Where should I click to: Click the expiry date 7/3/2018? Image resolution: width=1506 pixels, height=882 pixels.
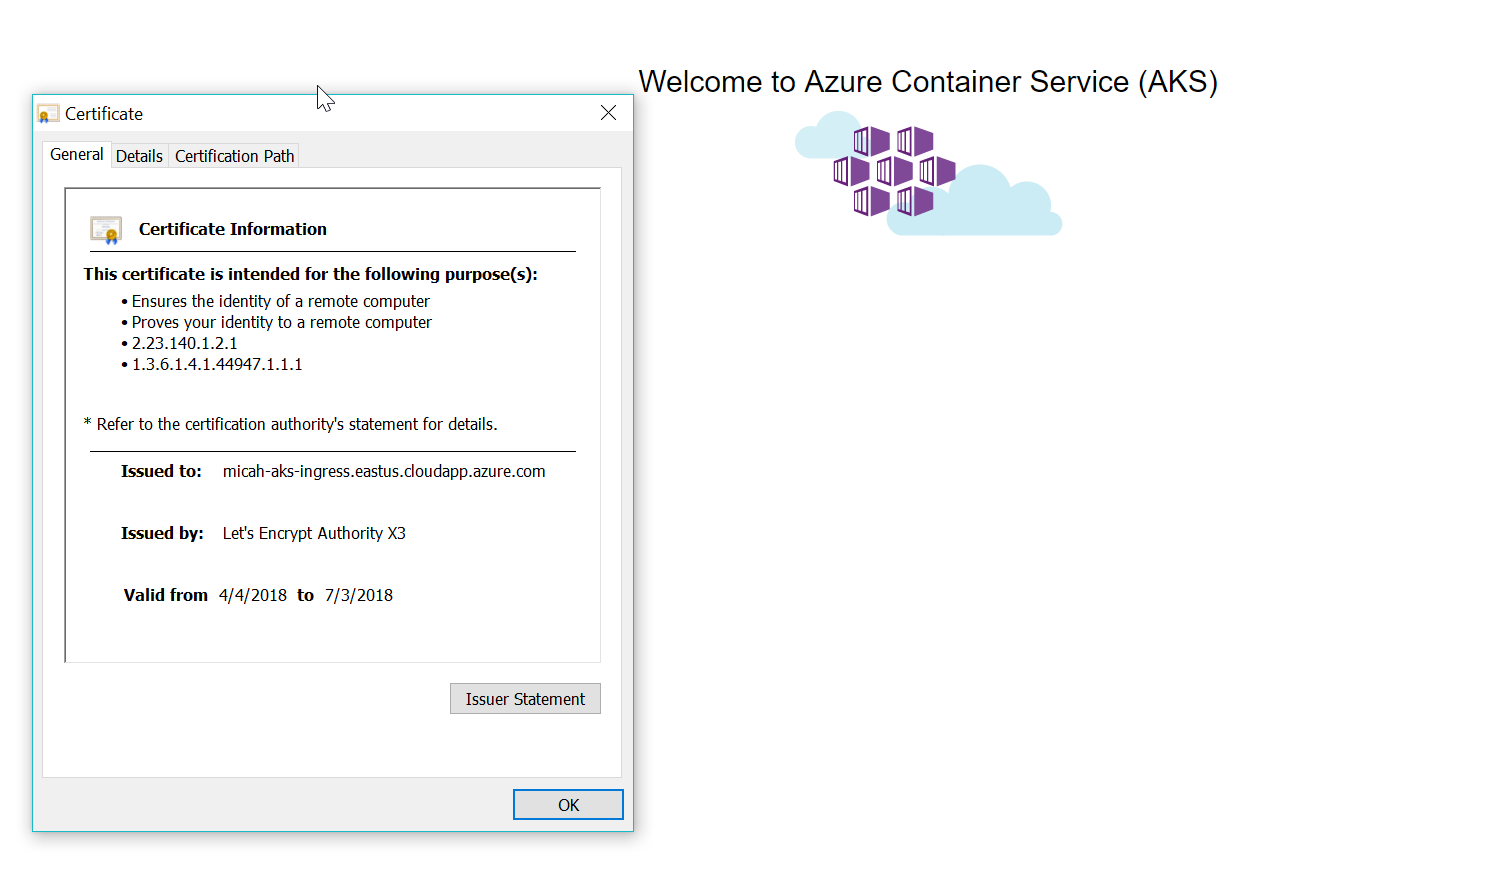pos(359,595)
